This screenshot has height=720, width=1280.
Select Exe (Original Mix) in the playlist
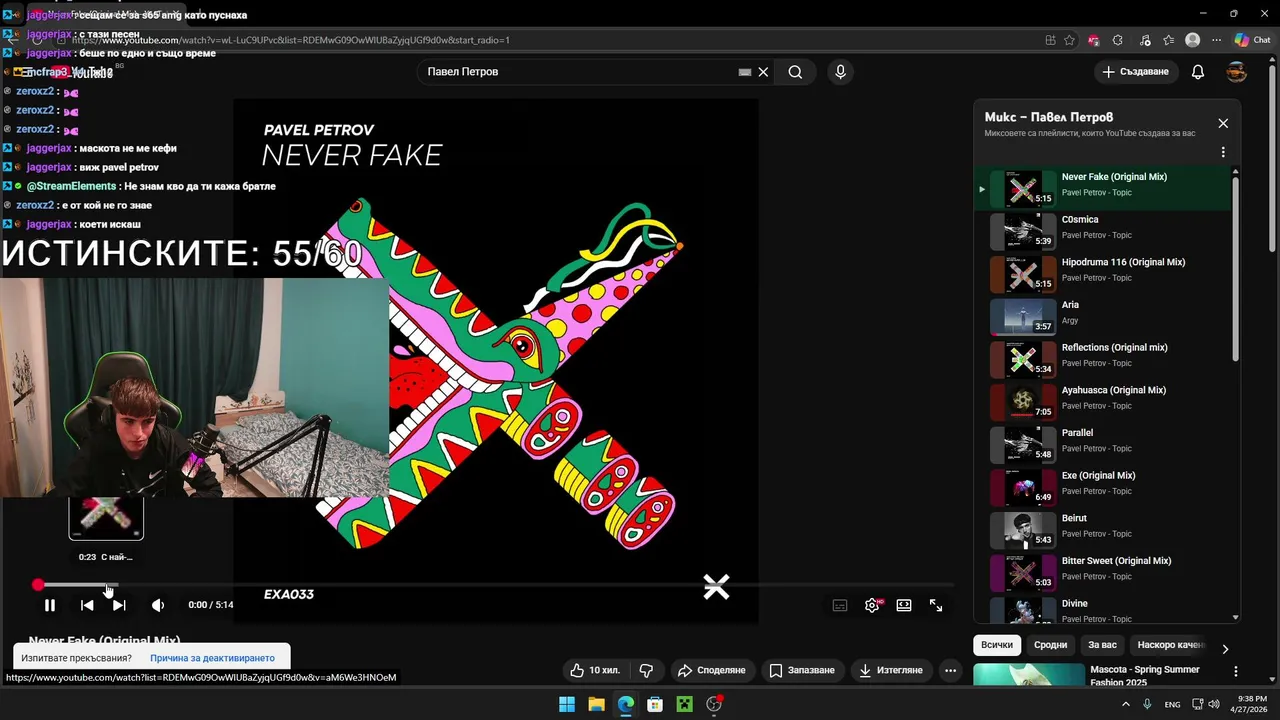tap(1103, 486)
